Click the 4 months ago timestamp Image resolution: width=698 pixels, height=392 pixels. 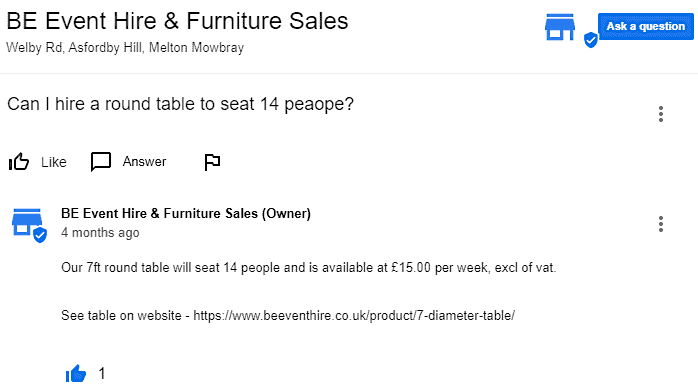(100, 233)
